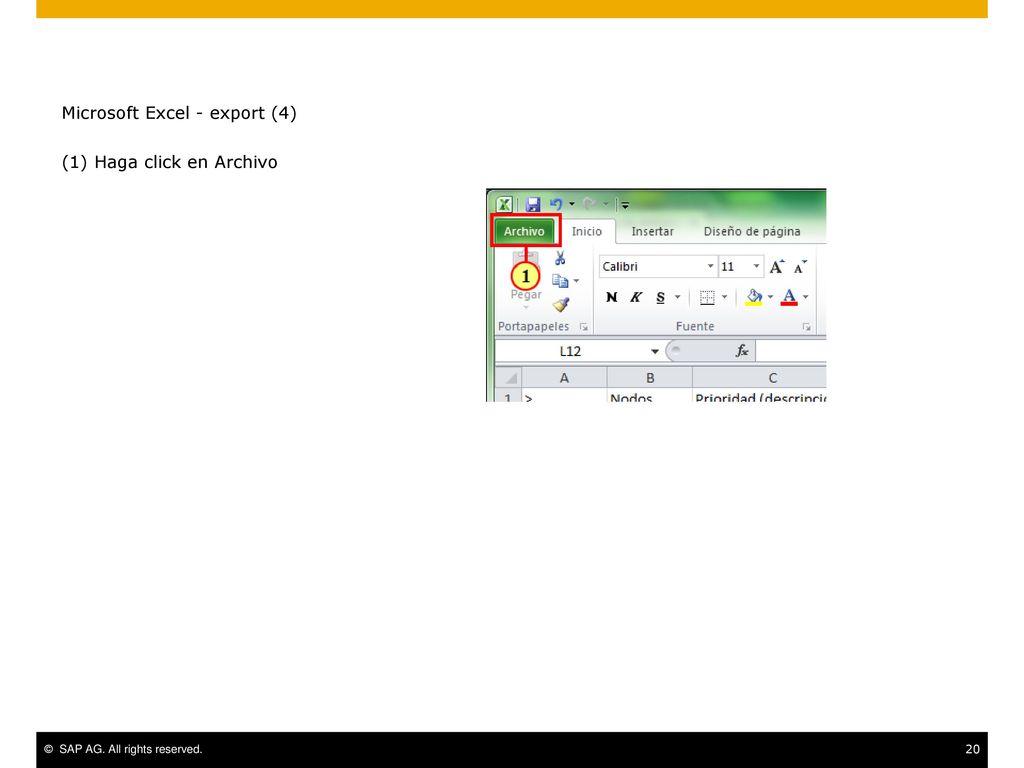Select cell B1 containing Nodos
The height and width of the screenshot is (768, 1024).
(650, 396)
